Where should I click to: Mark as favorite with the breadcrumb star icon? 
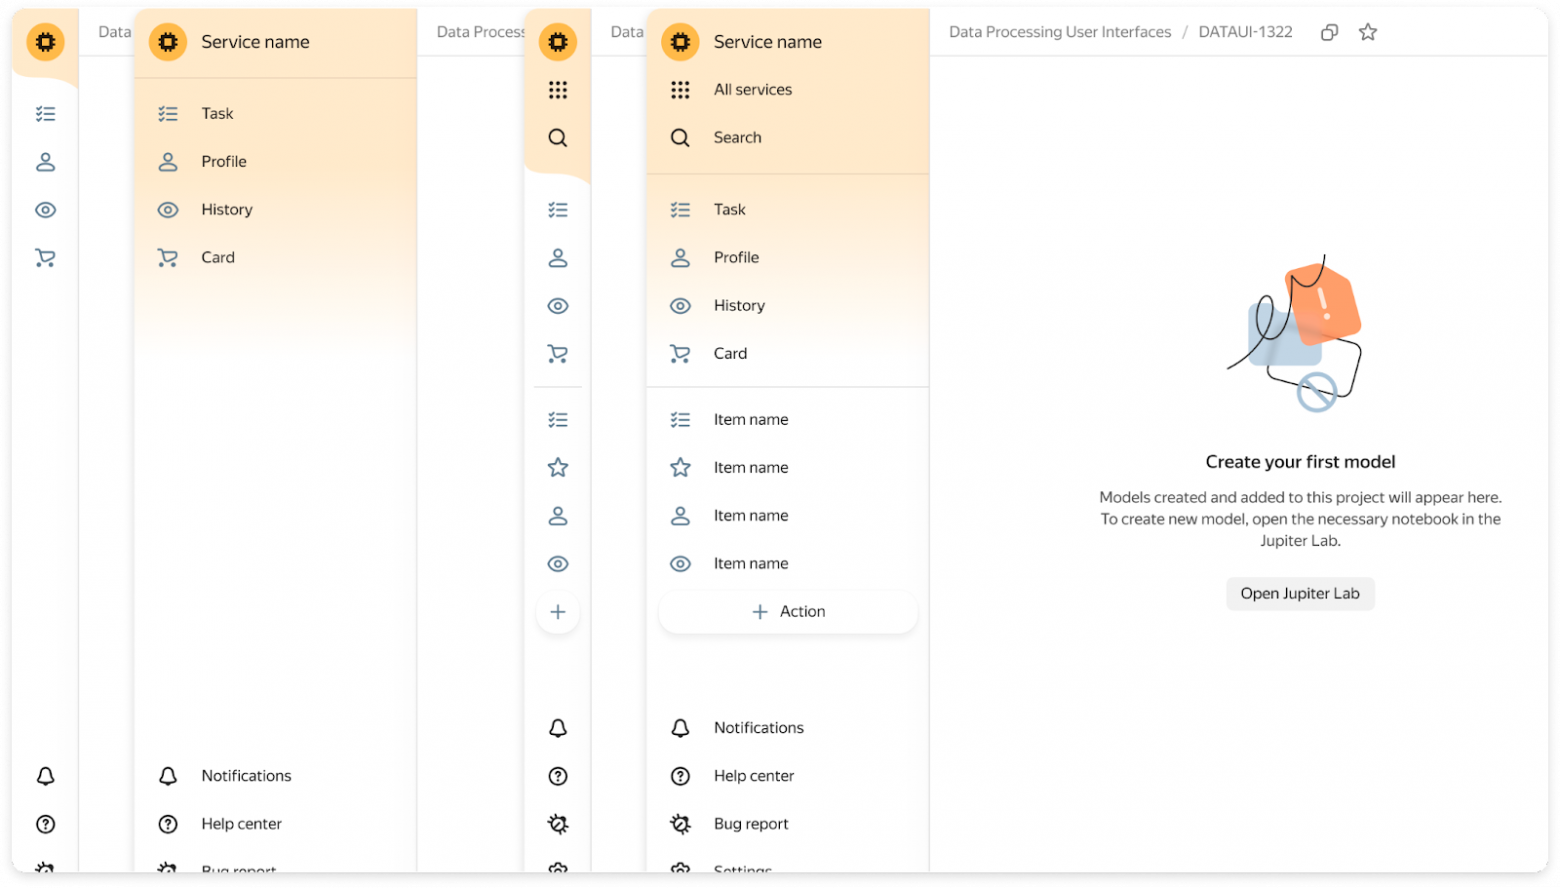click(x=1368, y=32)
